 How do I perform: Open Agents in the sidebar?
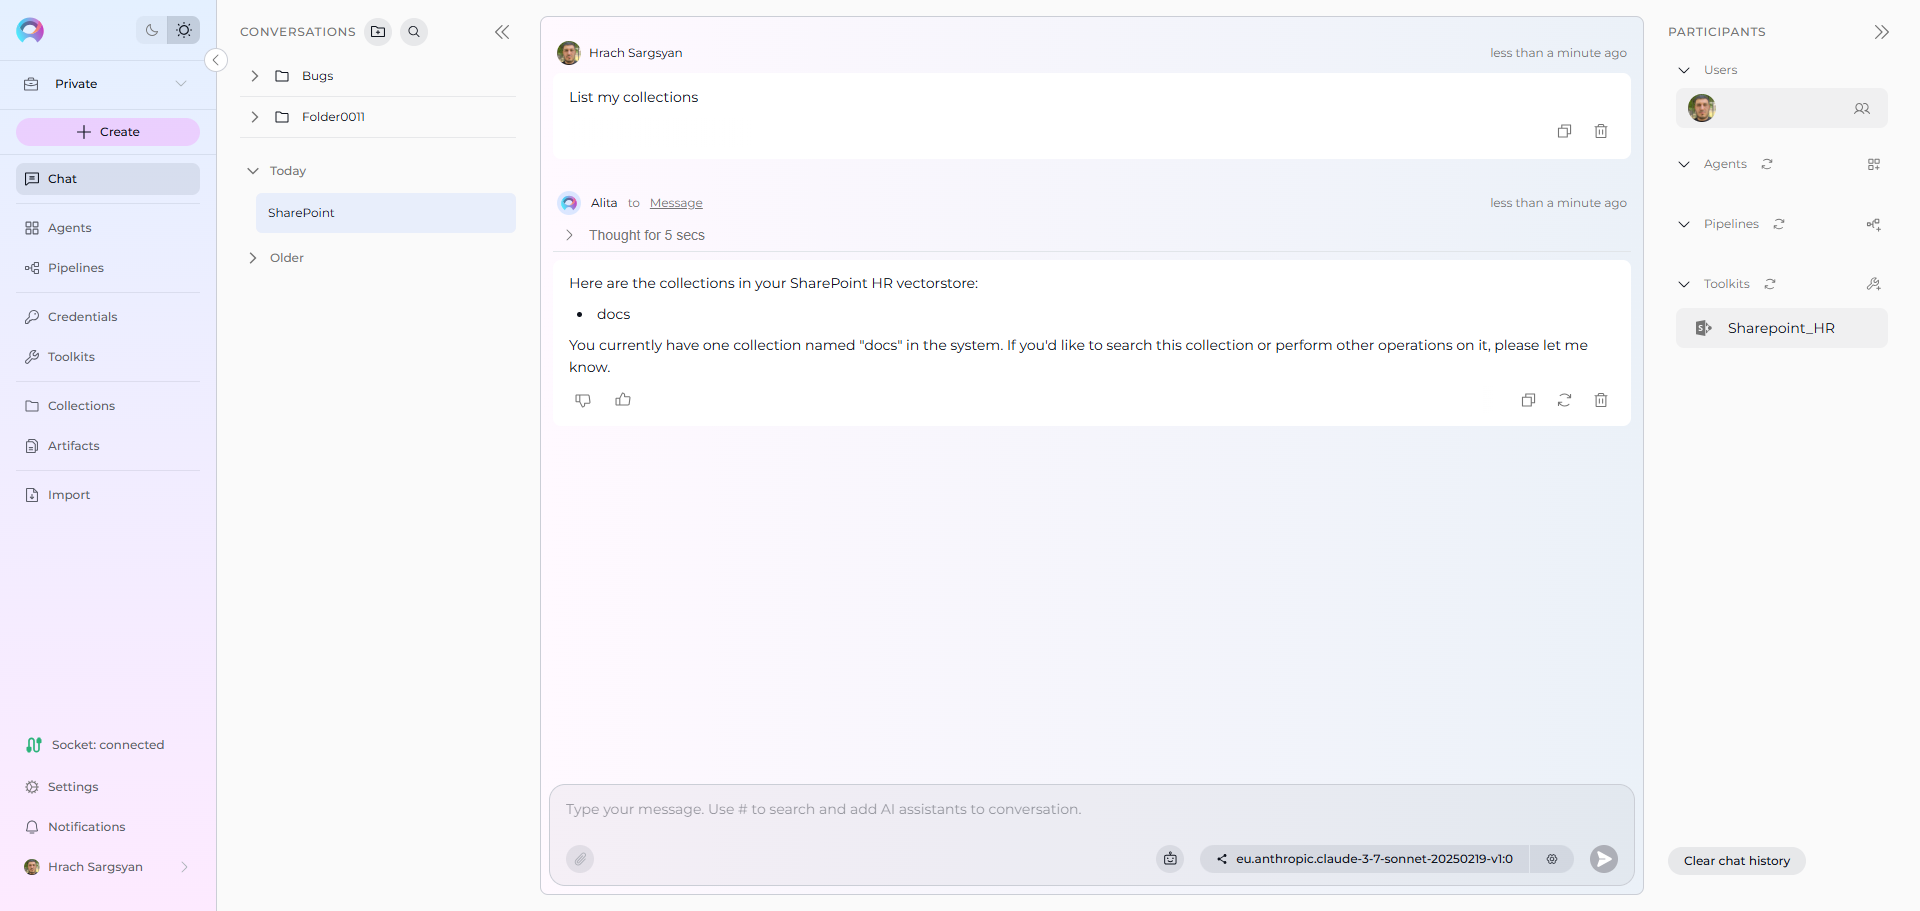[69, 228]
